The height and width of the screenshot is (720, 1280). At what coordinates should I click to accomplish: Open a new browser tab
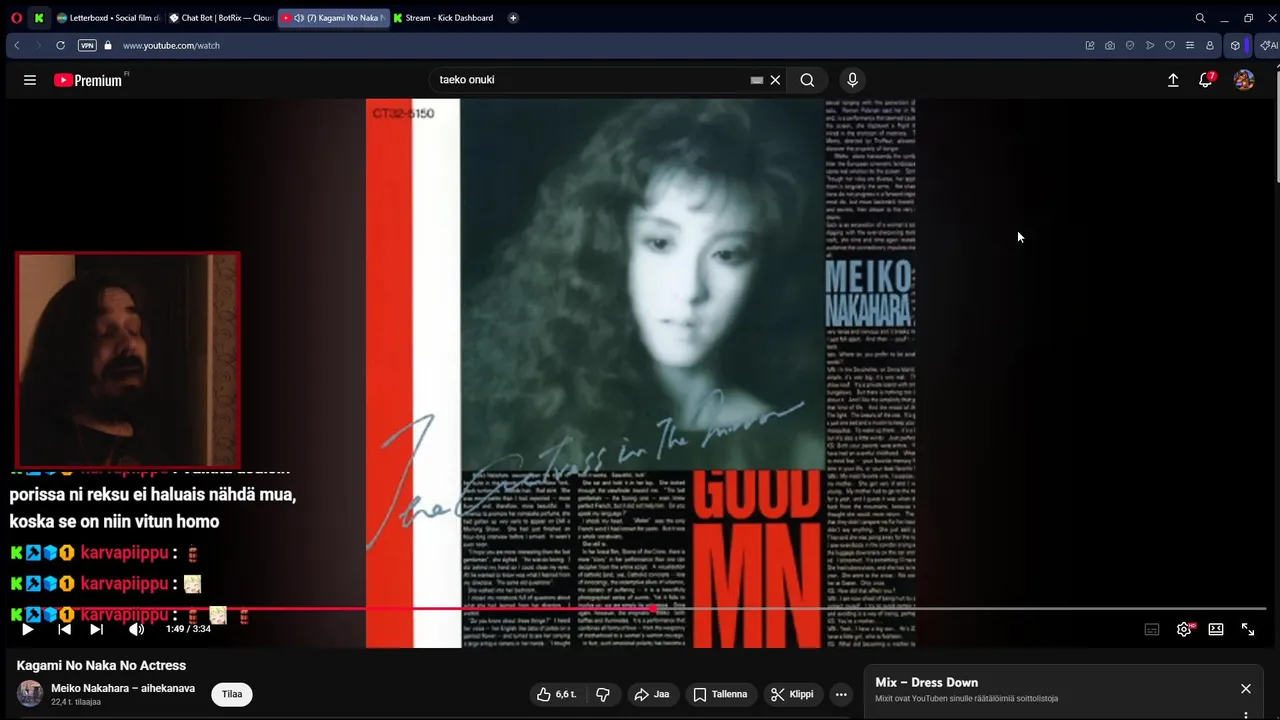(x=513, y=18)
